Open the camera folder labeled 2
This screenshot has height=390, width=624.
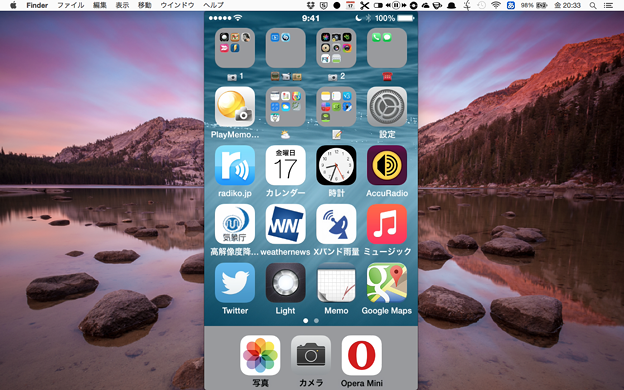point(336,48)
